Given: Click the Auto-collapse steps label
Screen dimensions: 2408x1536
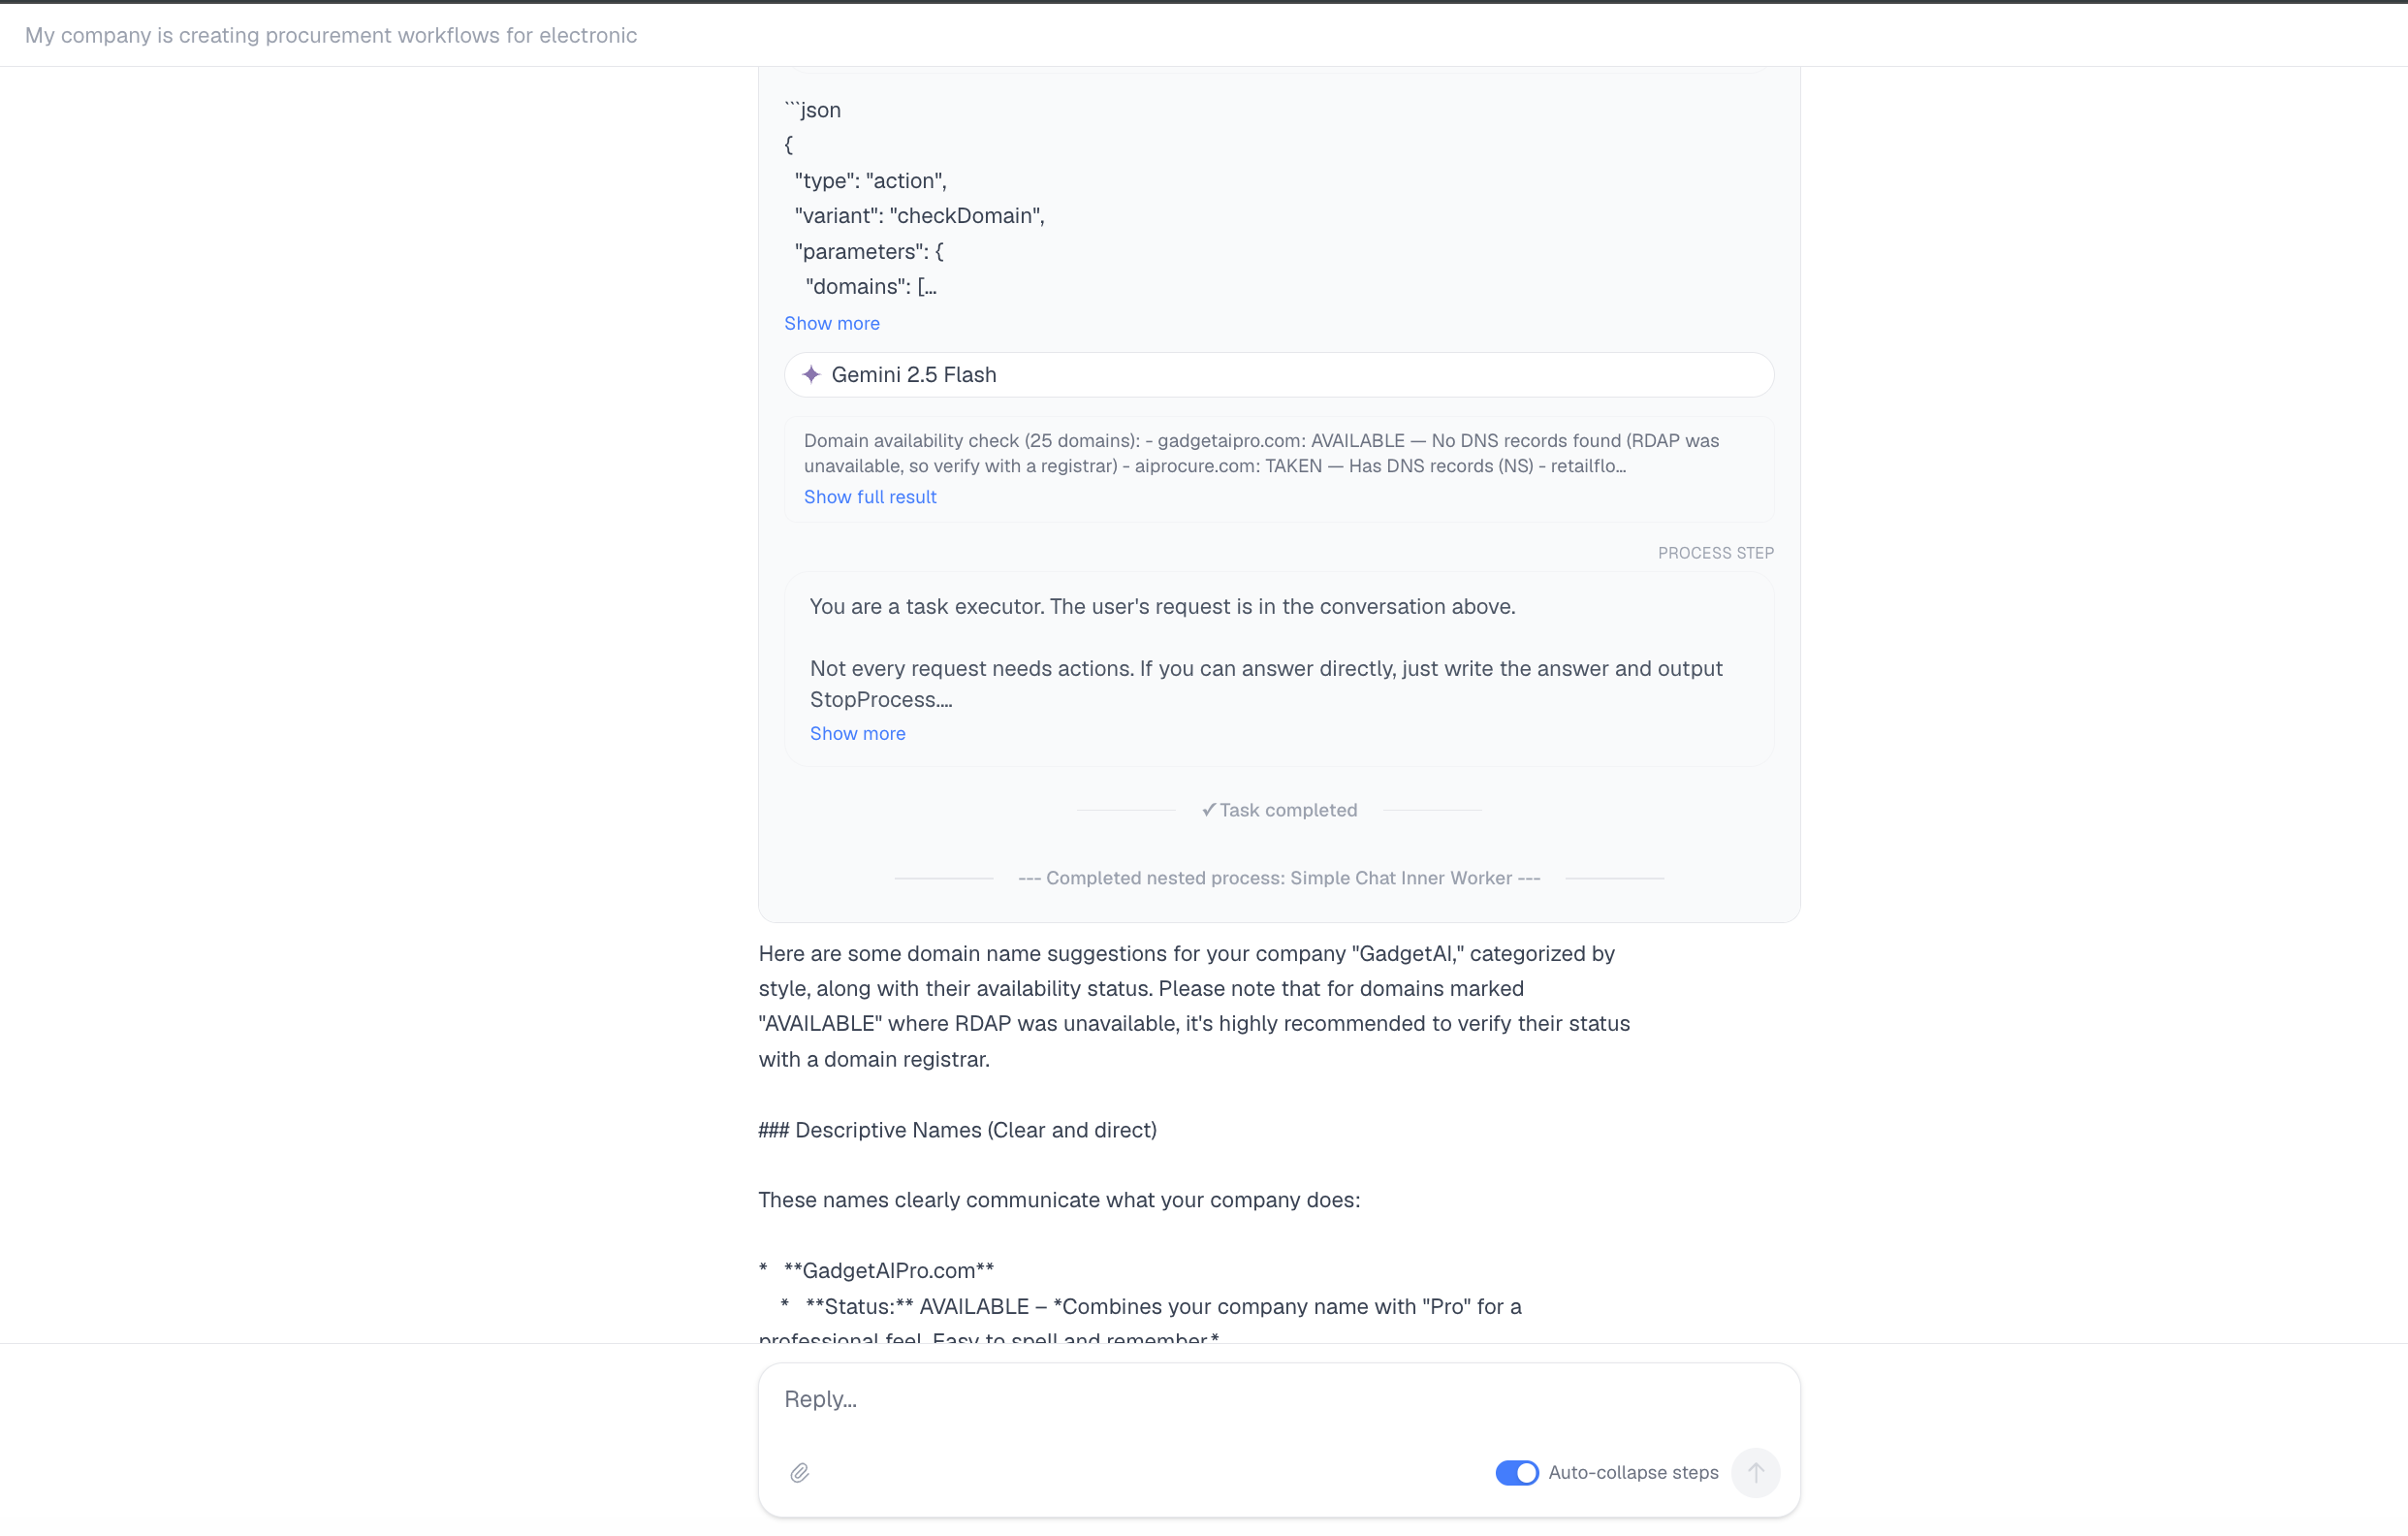Looking at the screenshot, I should pos(1633,1472).
